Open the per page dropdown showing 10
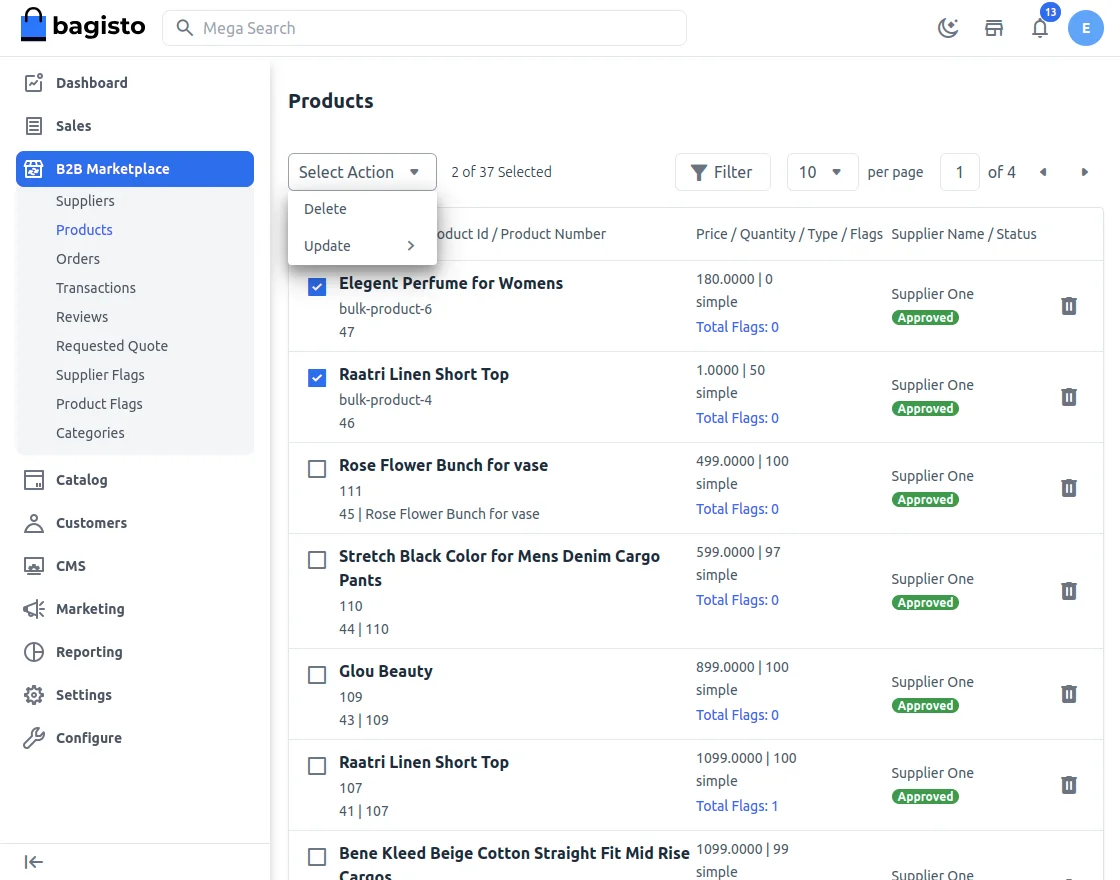The image size is (1120, 880). click(x=822, y=172)
